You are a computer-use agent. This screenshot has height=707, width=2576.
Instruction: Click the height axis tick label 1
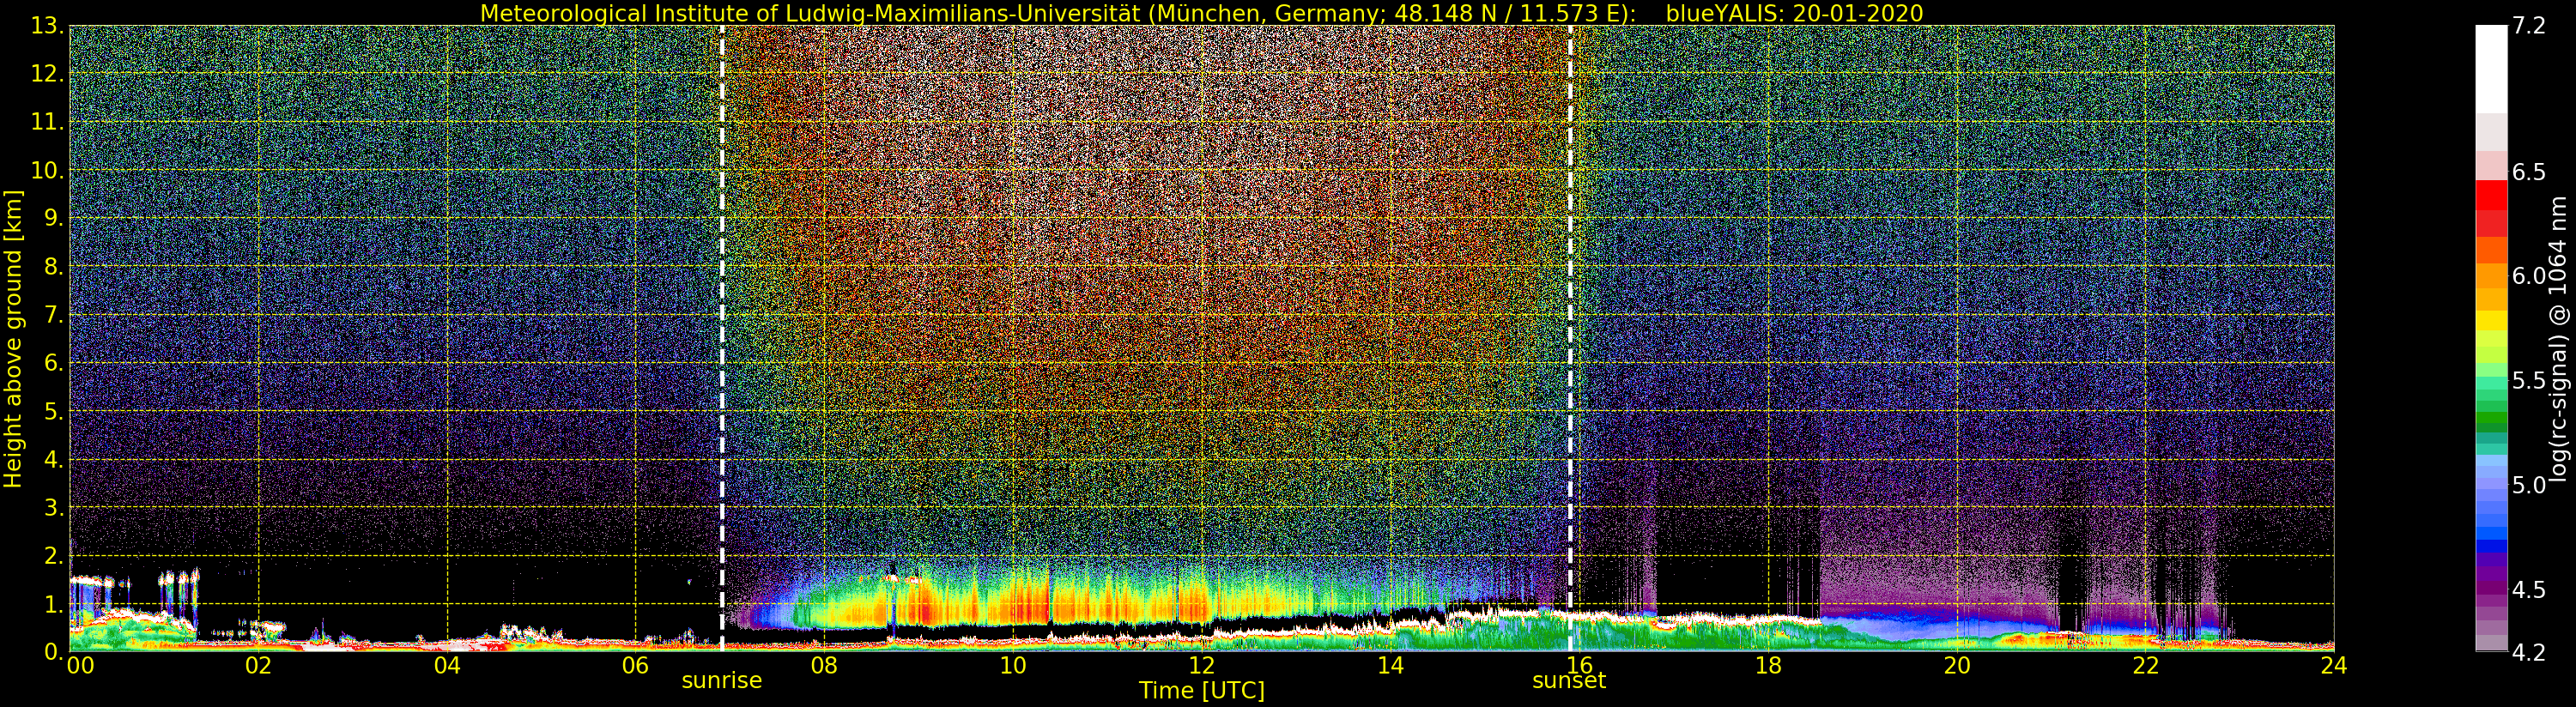54,603
